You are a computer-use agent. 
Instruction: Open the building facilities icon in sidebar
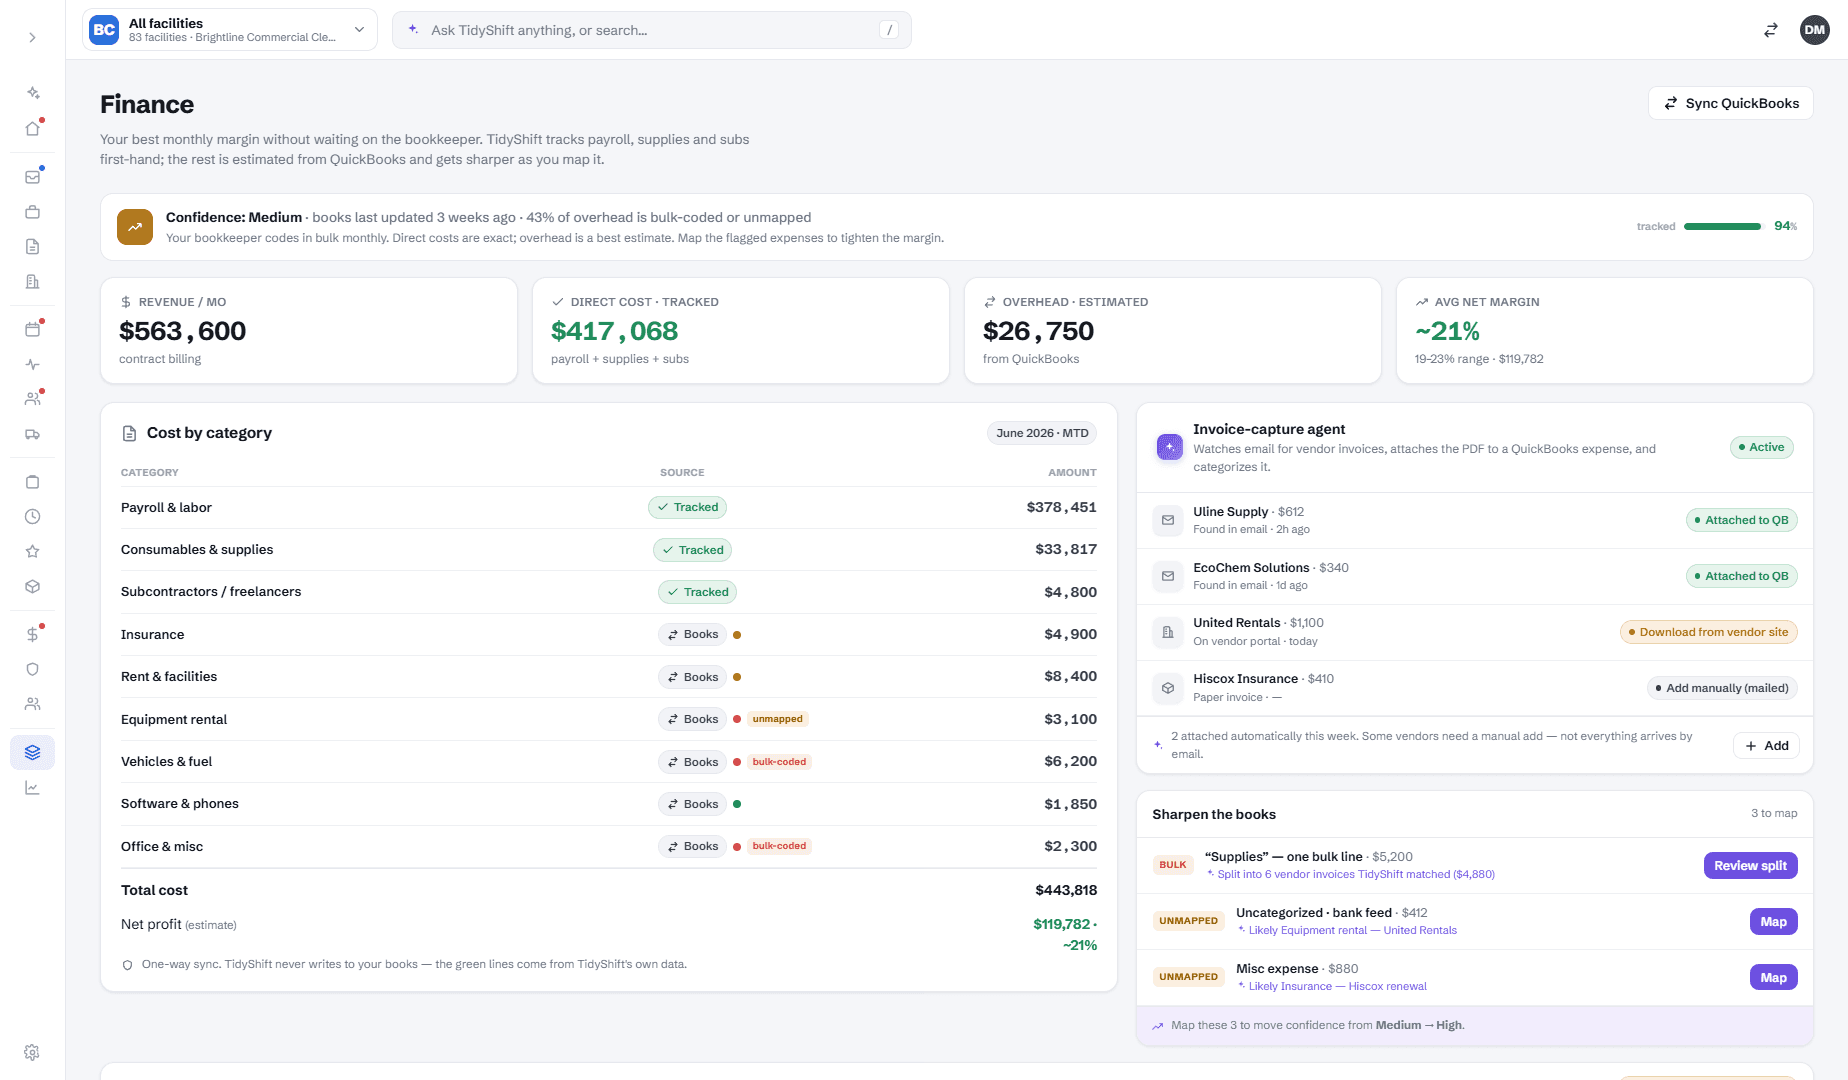(32, 282)
